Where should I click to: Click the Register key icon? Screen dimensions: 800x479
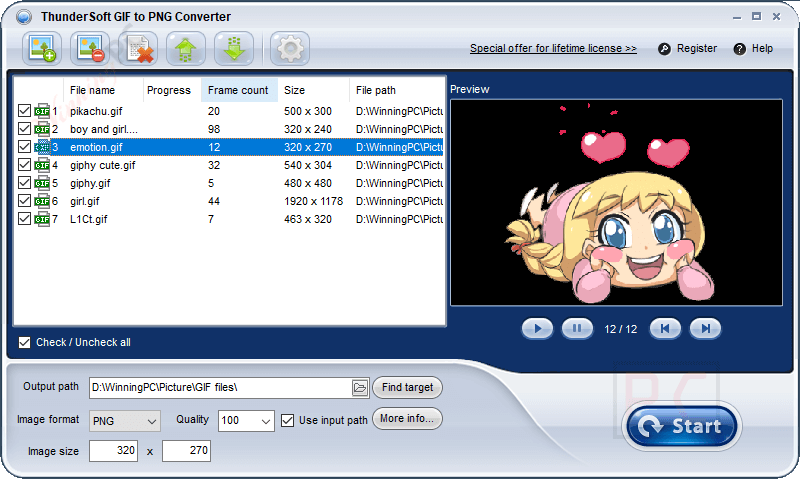click(664, 49)
